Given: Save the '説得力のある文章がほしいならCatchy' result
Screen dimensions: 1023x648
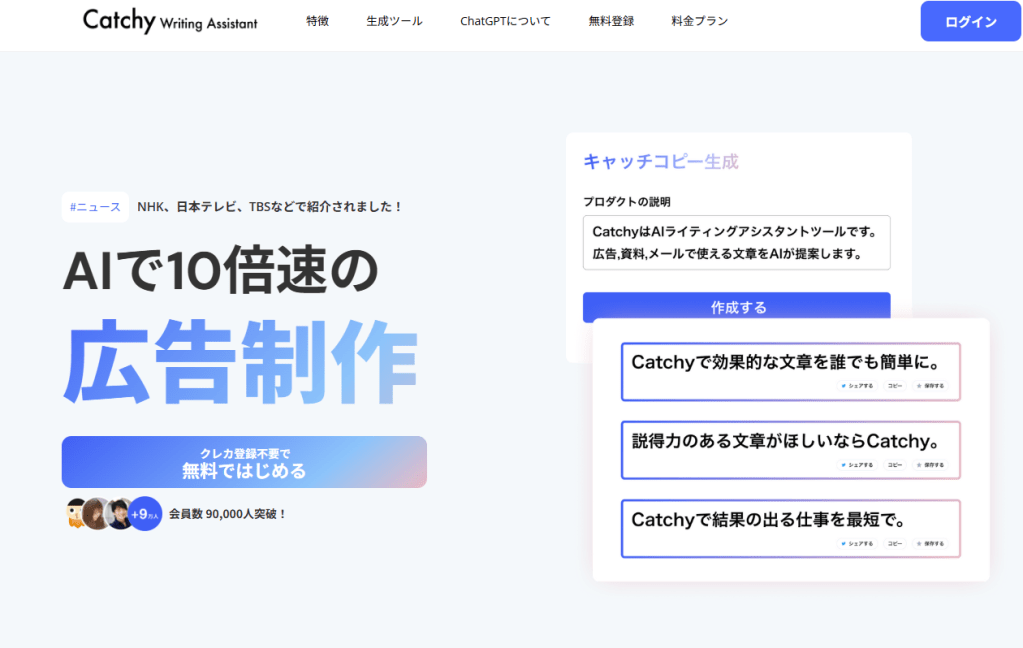Looking at the screenshot, I should [x=930, y=465].
